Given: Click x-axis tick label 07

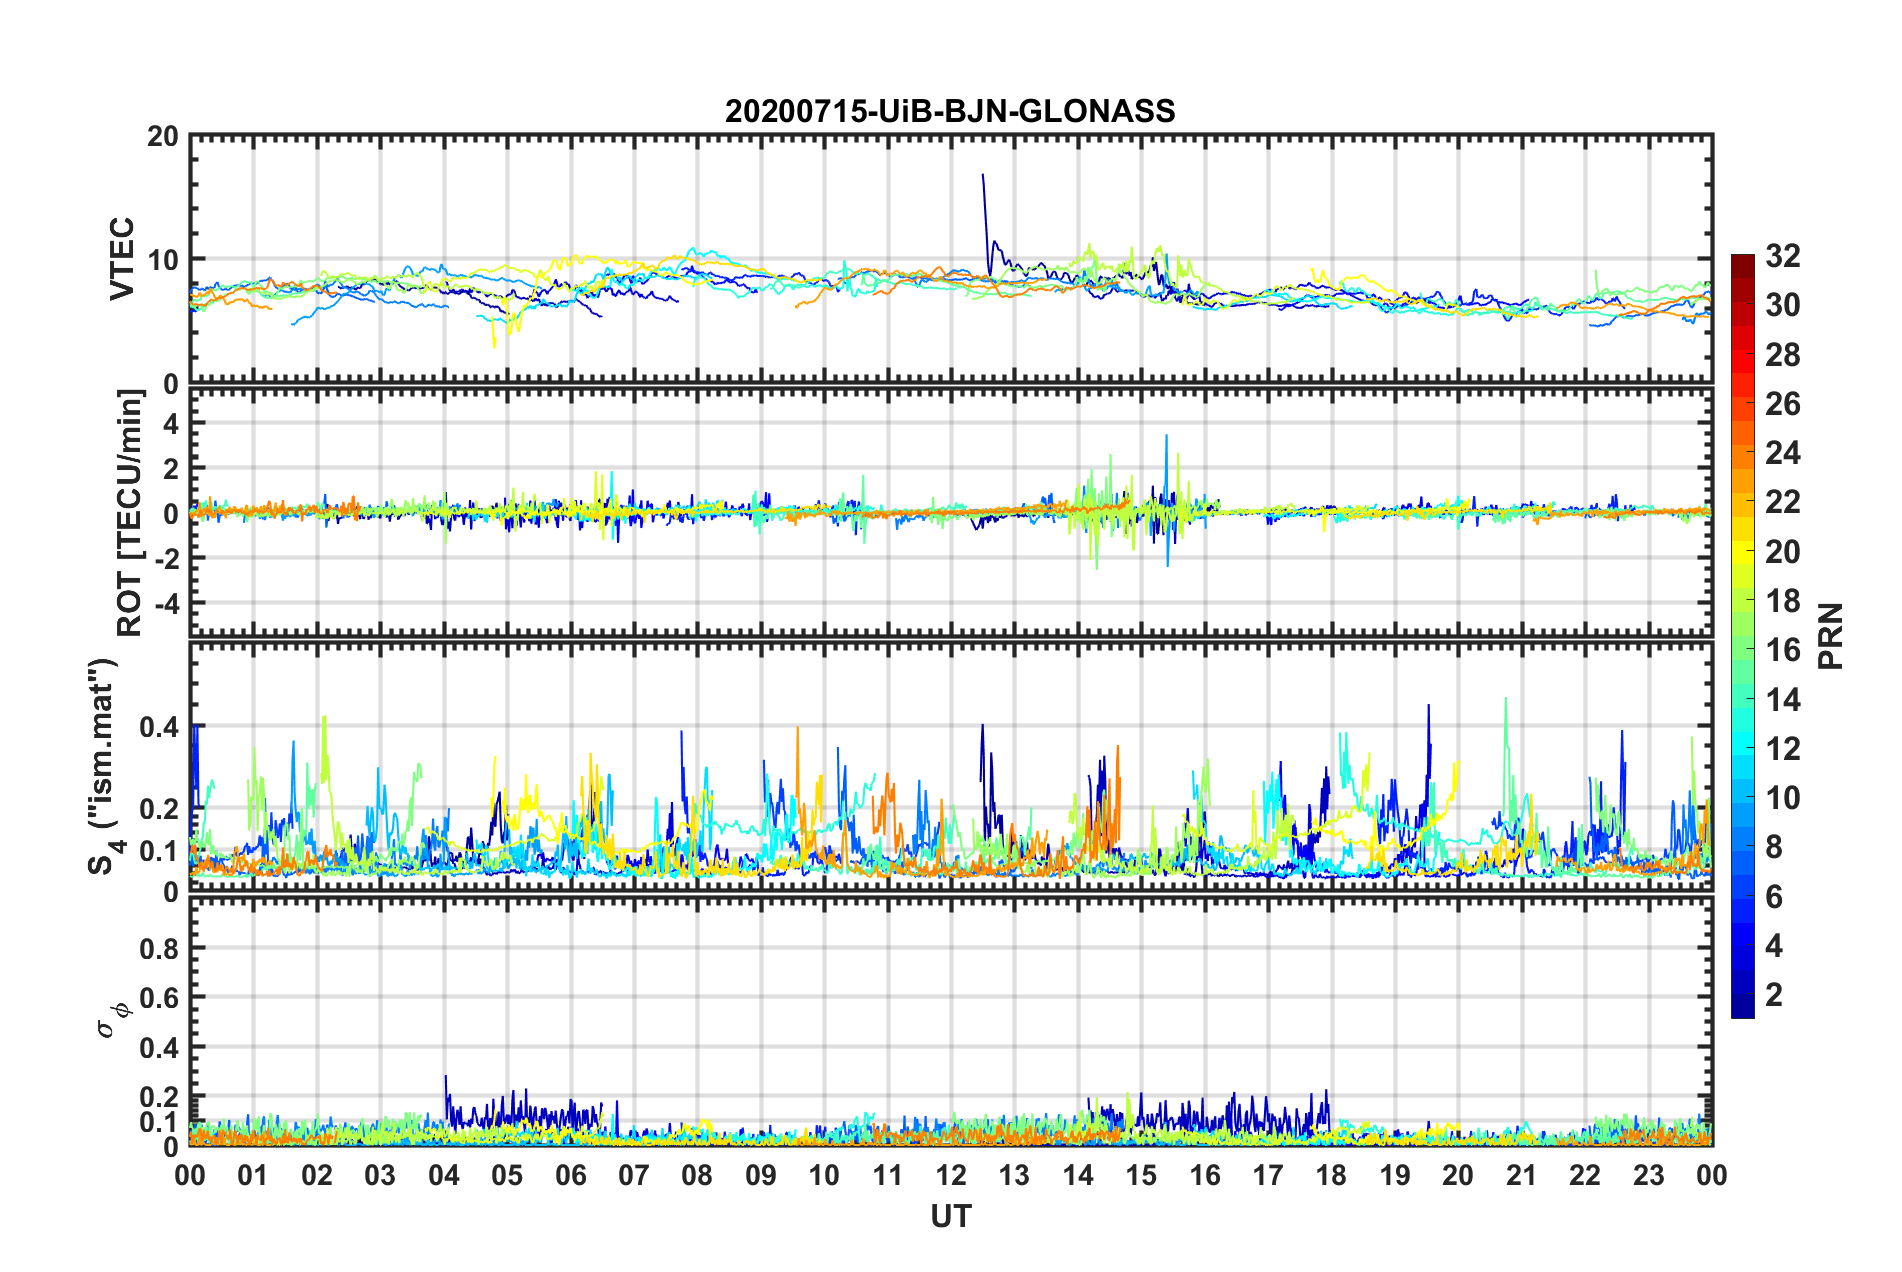Looking at the screenshot, I should 634,1175.
